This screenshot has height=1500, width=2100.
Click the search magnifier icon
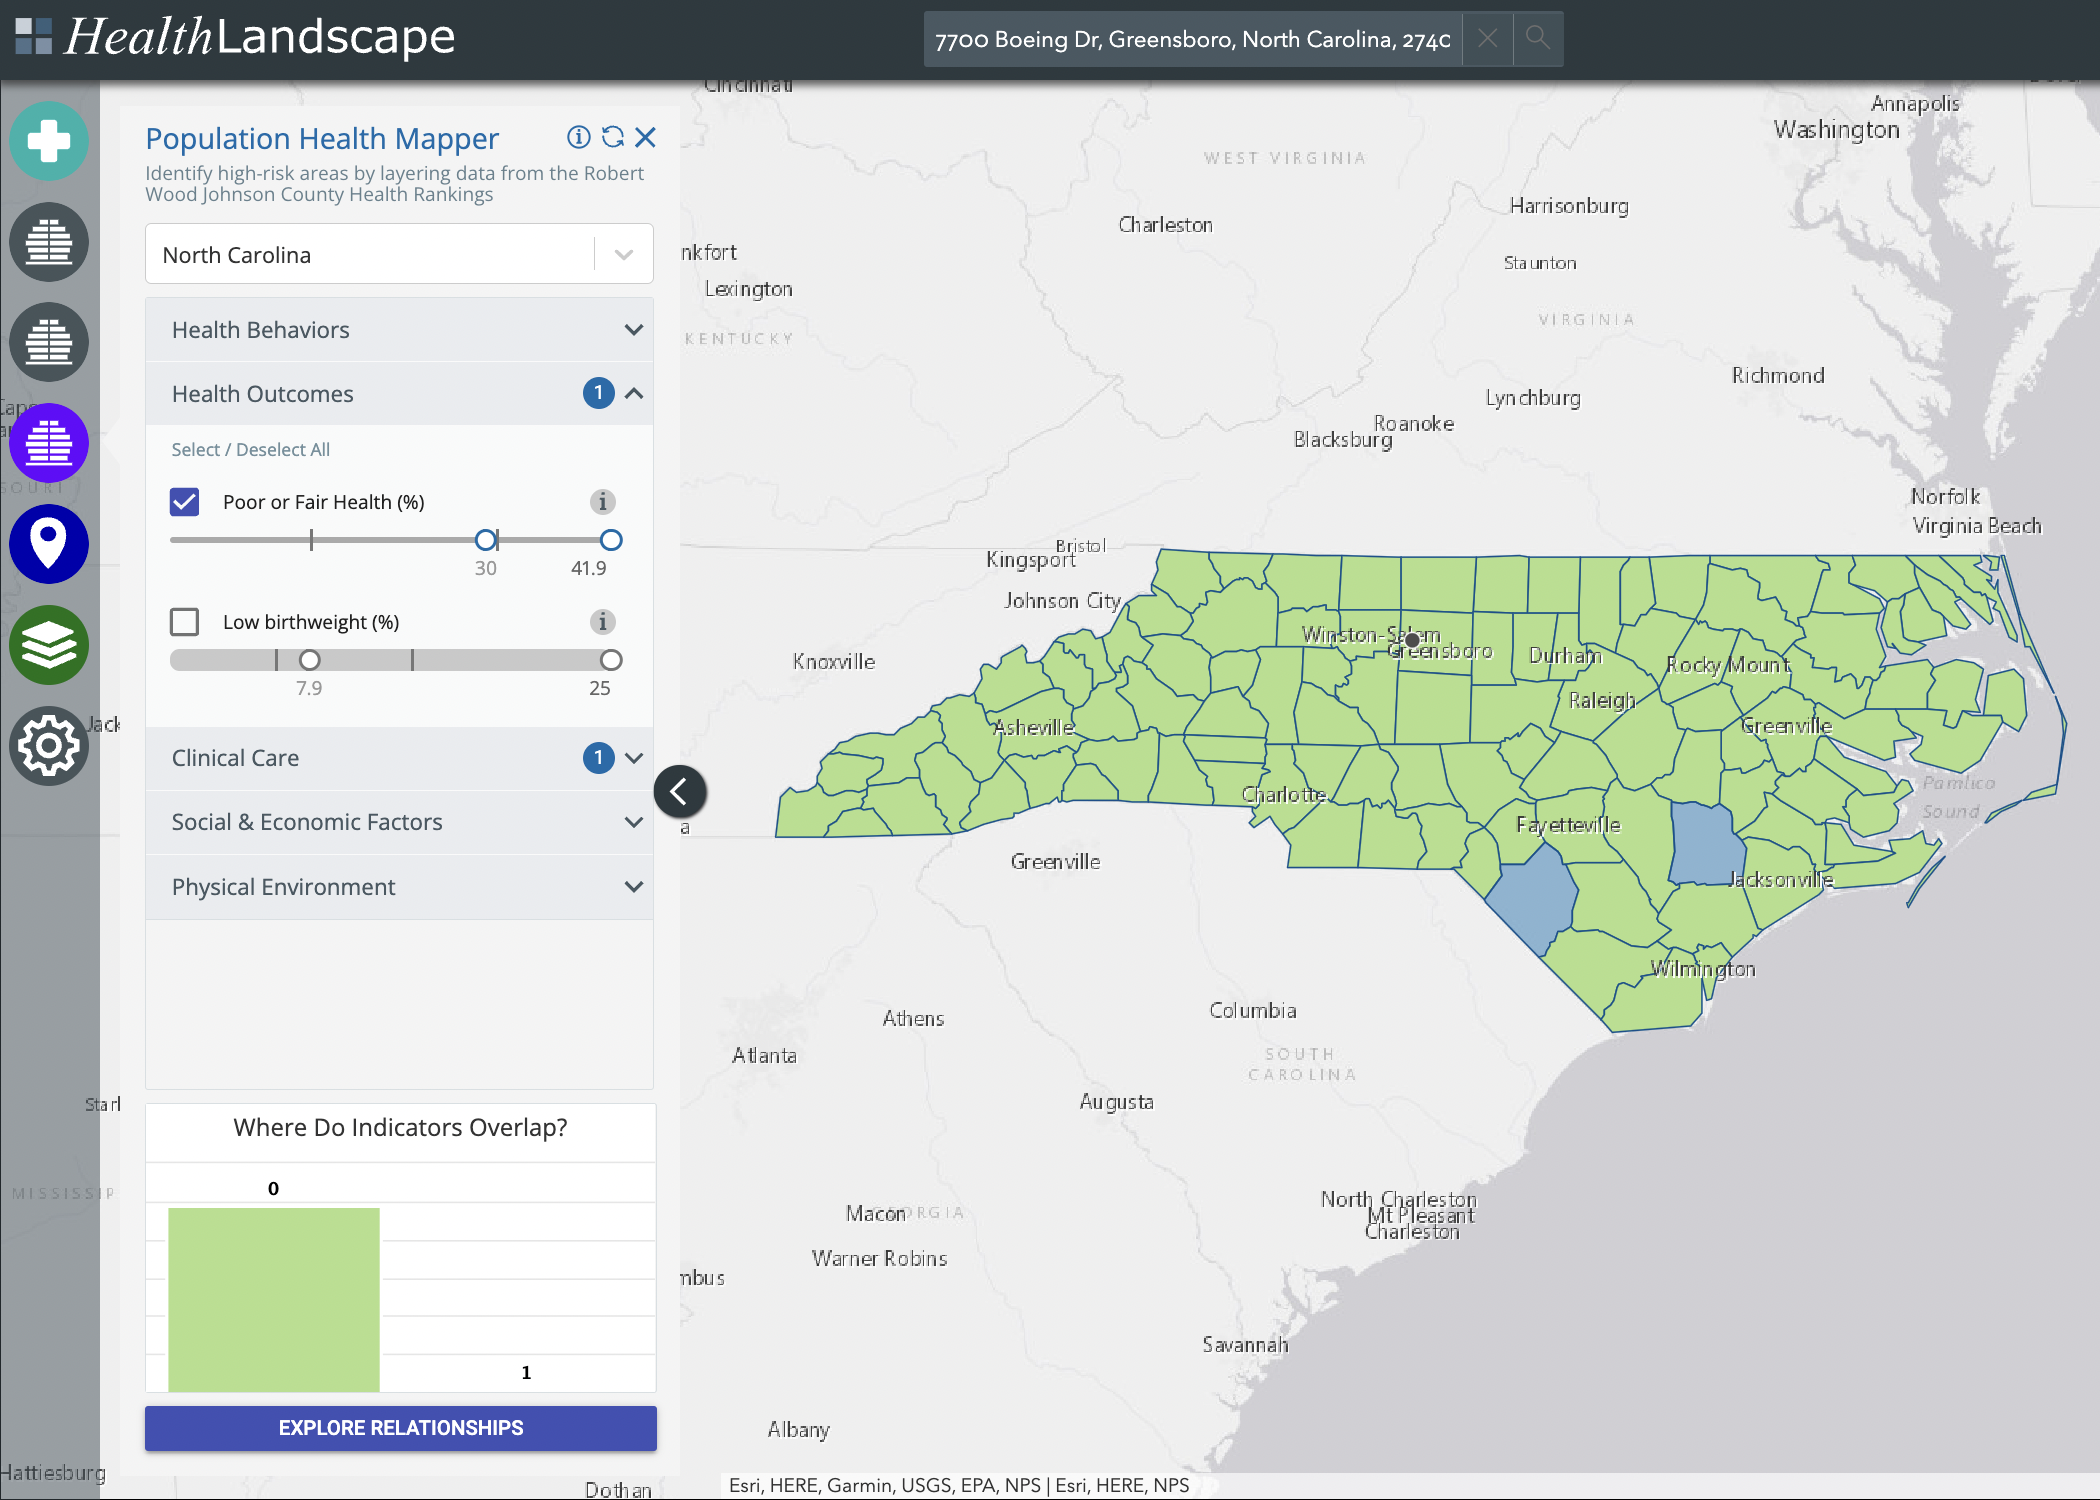click(x=1537, y=39)
